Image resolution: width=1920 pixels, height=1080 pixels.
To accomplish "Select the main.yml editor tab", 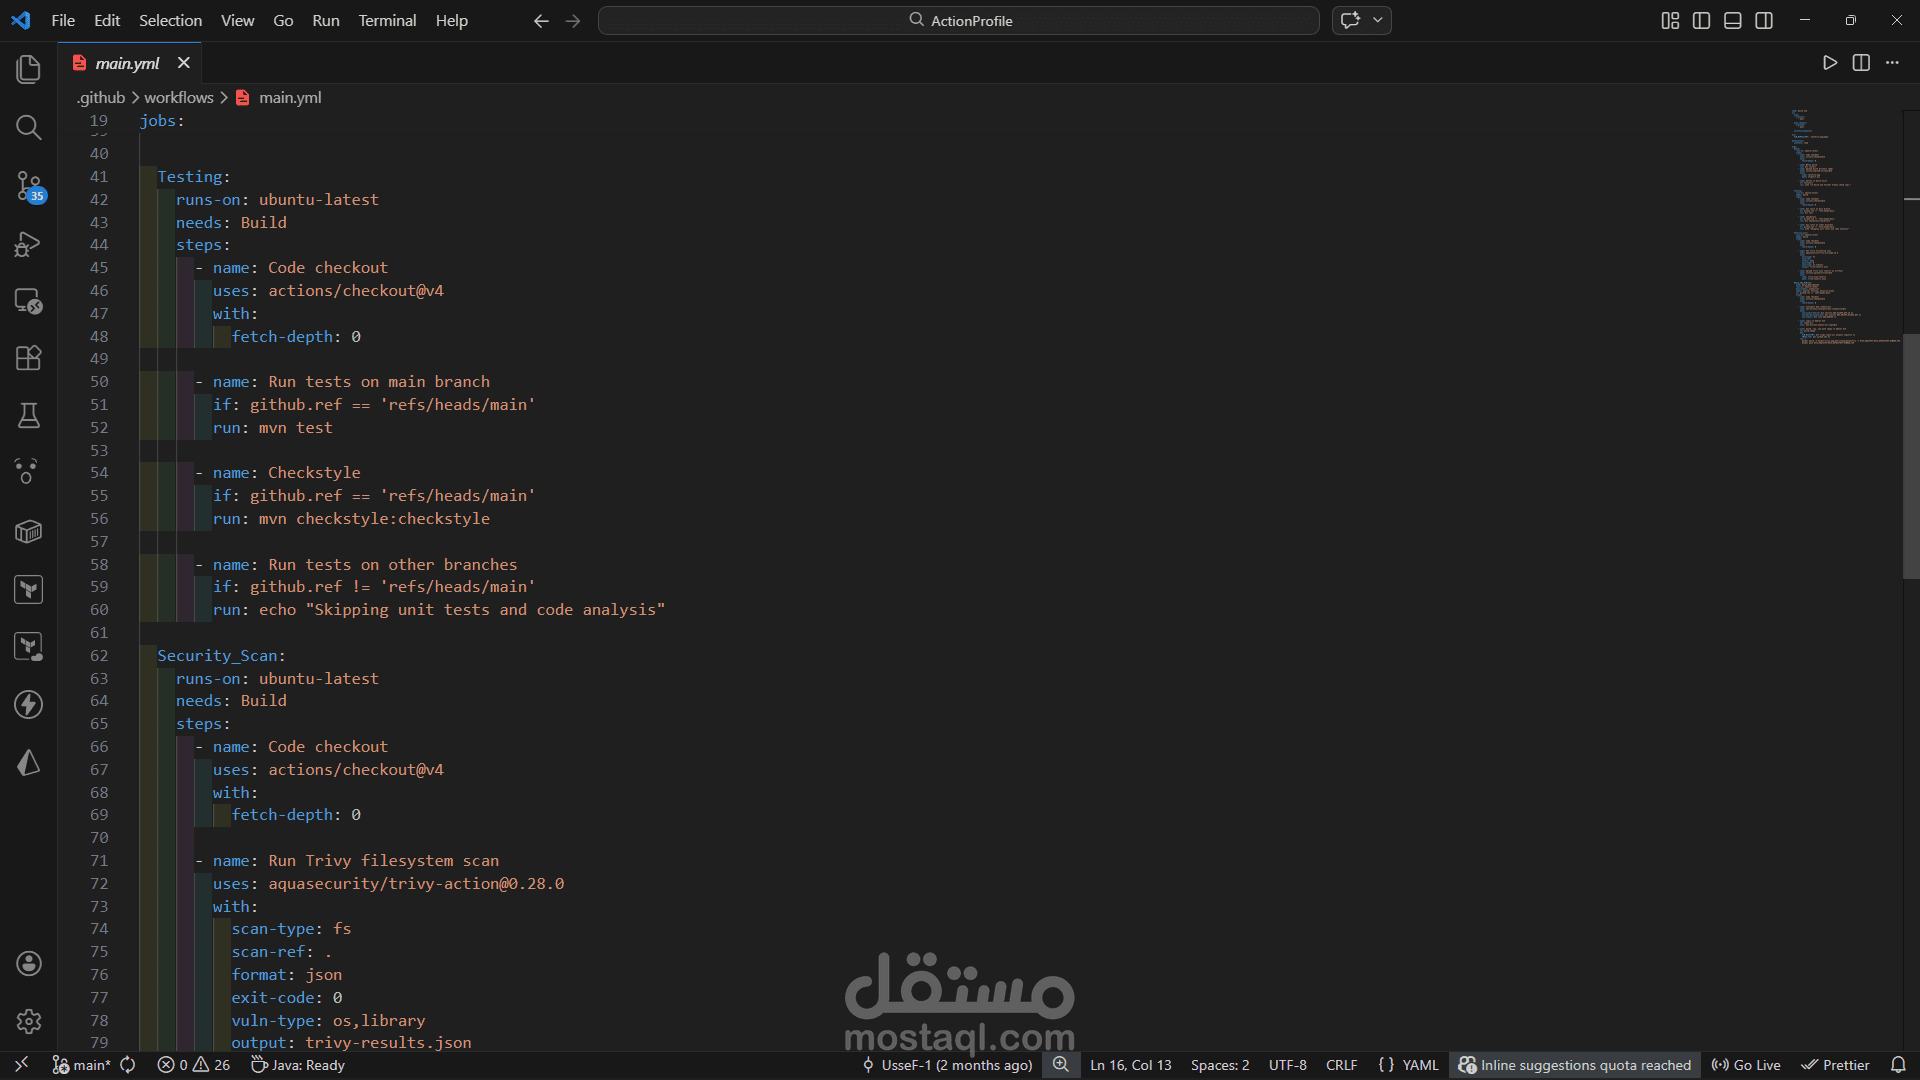I will (127, 63).
